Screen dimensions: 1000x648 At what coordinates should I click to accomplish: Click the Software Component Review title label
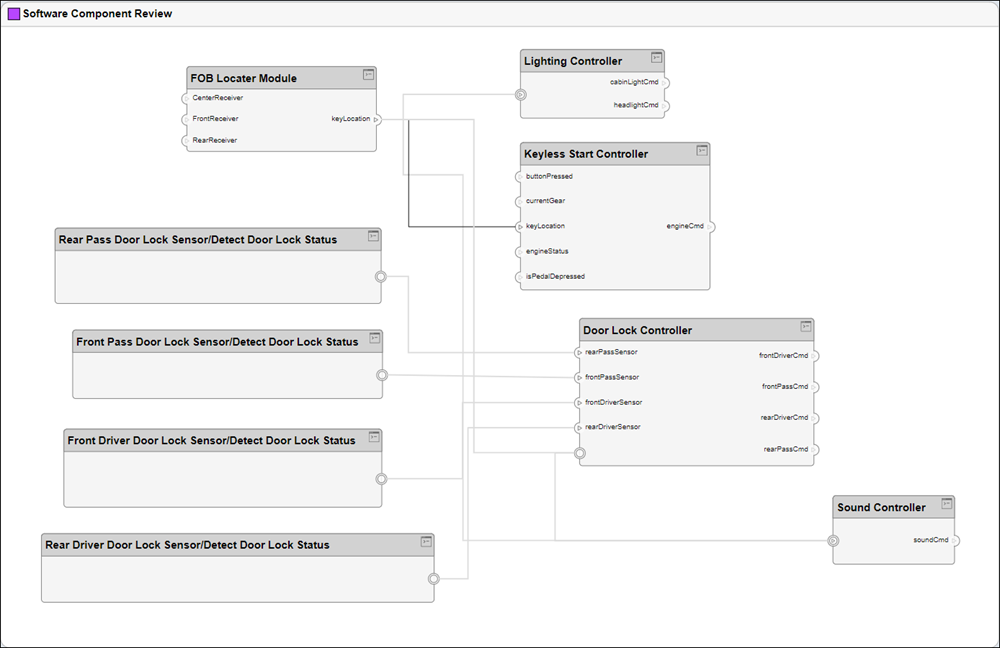coord(97,13)
